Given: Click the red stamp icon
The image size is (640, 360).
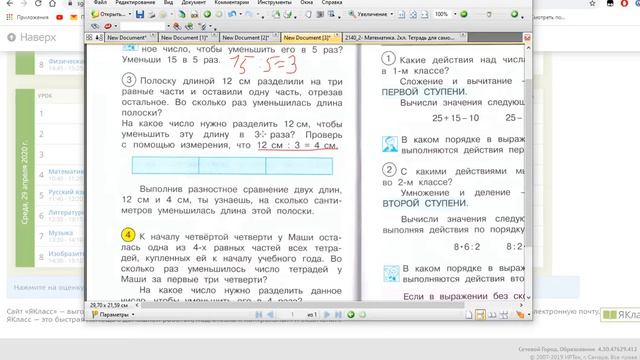Looking at the screenshot, I should coord(108,27).
